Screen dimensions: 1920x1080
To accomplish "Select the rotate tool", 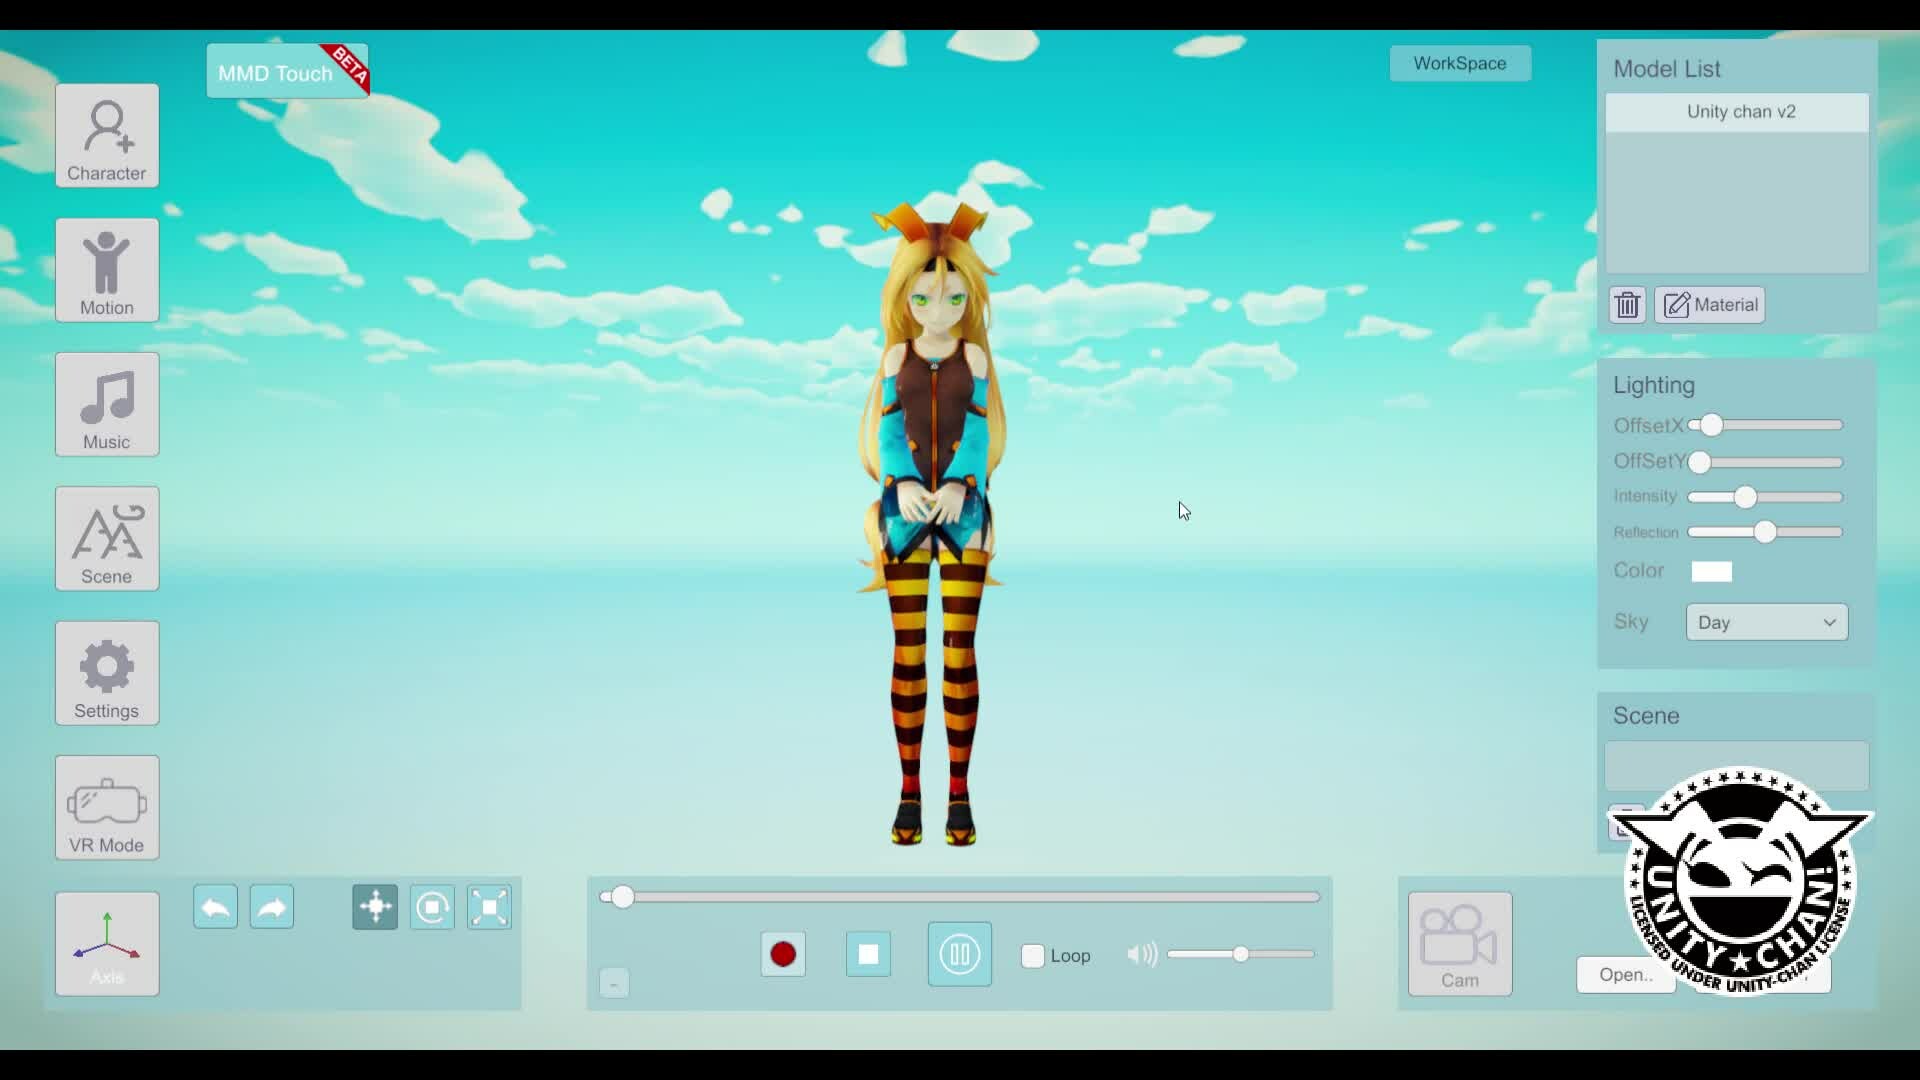I will [432, 907].
